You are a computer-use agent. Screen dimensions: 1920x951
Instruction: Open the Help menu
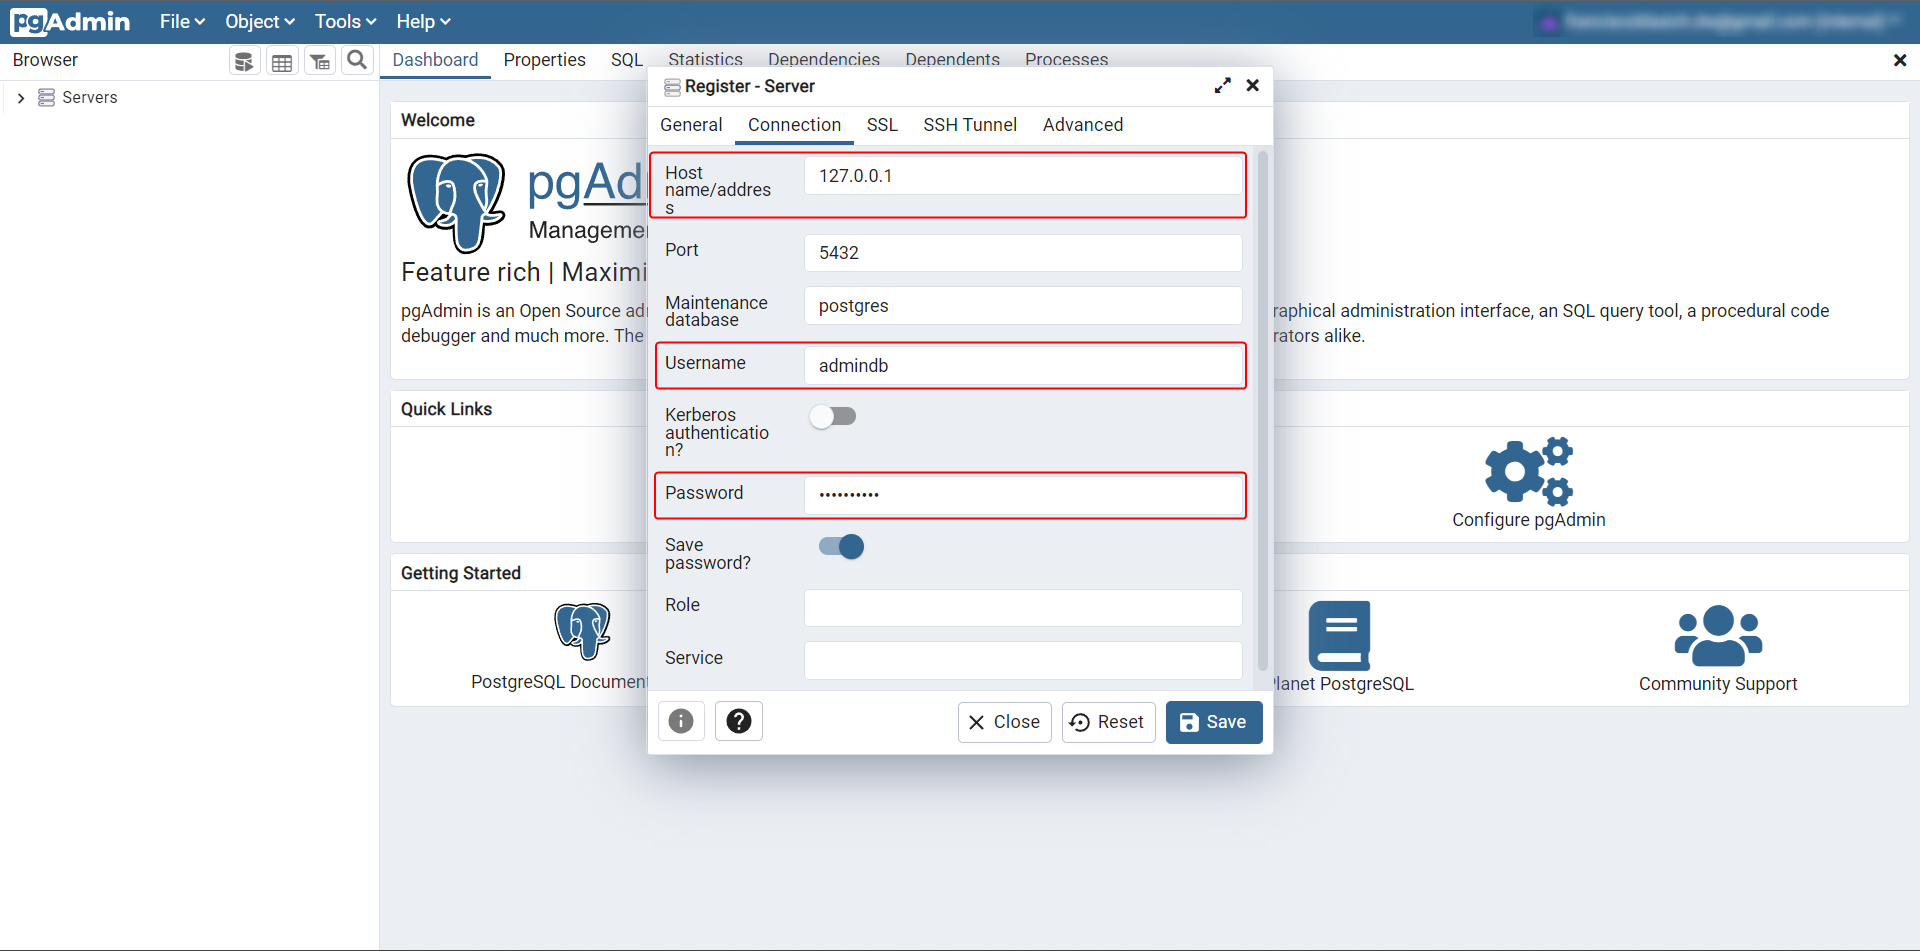423,21
